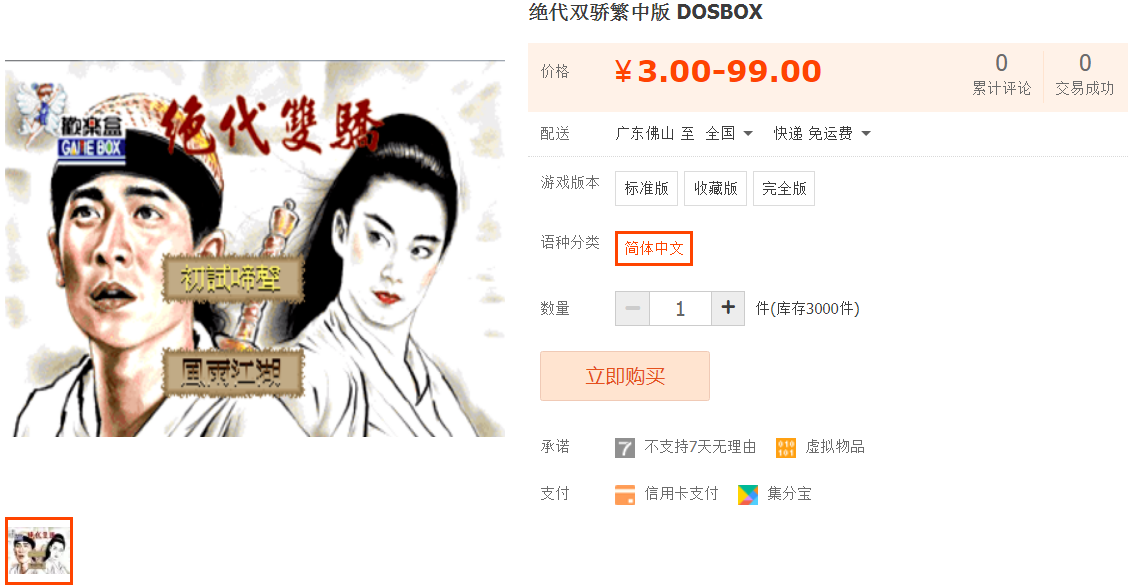Viewport: 1130px width, 587px height.
Task: Toggle the 简体中文 language option
Action: (654, 248)
